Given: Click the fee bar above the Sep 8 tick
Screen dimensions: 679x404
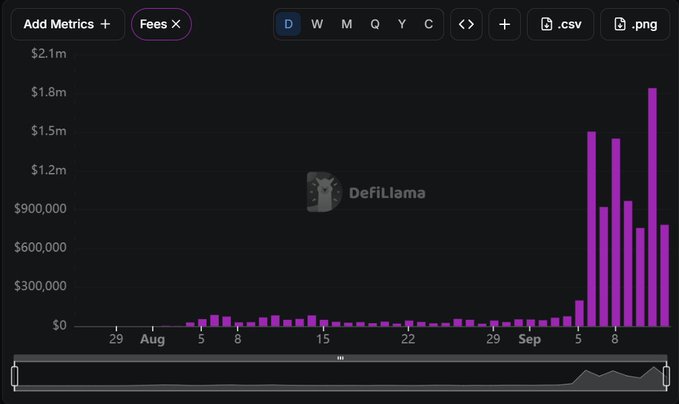Looking at the screenshot, I should coord(616,232).
